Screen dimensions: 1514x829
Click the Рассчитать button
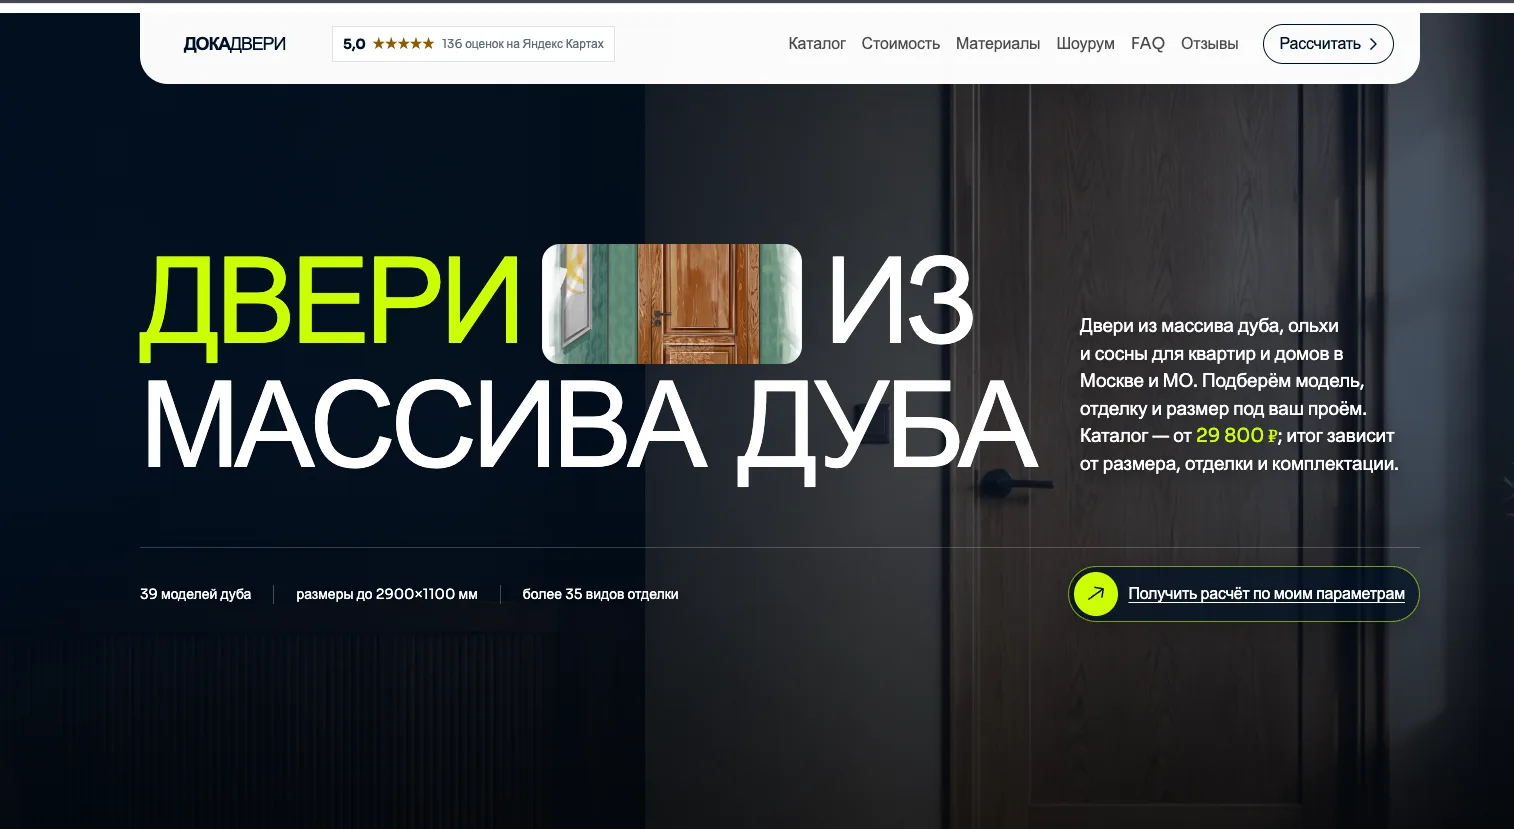(x=1328, y=44)
